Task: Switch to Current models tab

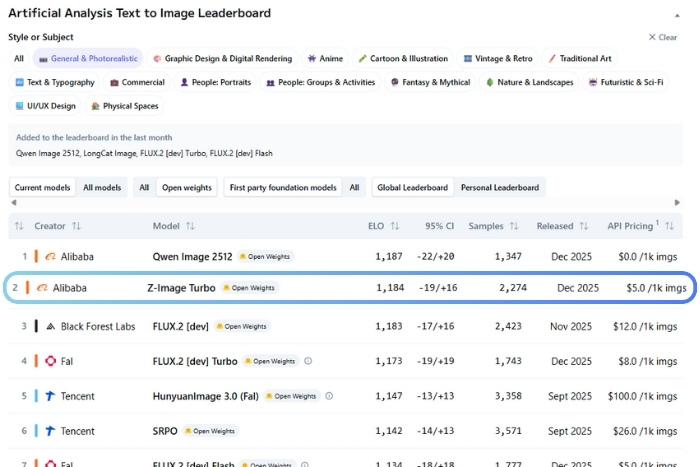Action: click(42, 188)
